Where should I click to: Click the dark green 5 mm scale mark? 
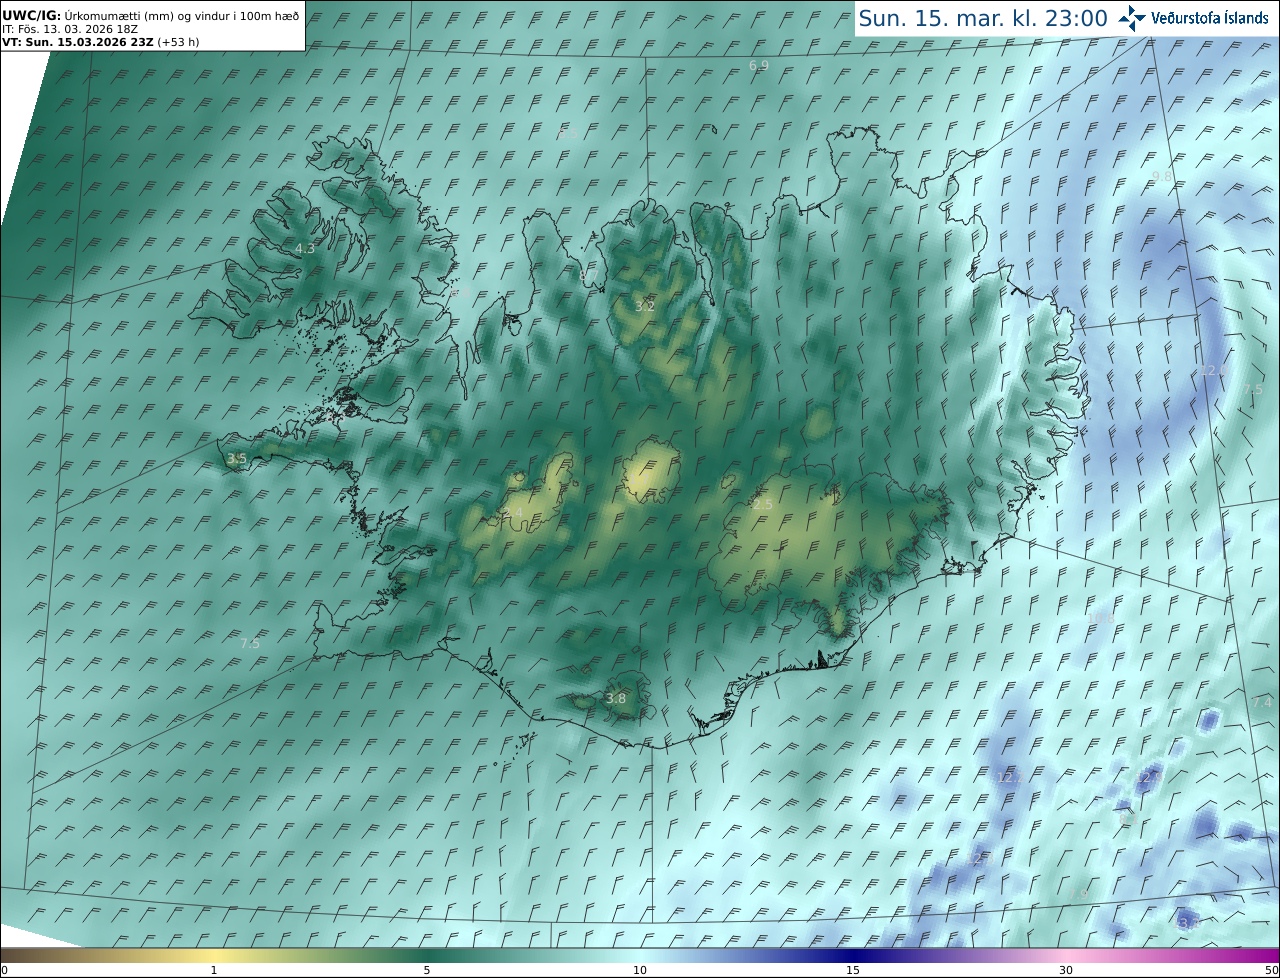pos(426,970)
